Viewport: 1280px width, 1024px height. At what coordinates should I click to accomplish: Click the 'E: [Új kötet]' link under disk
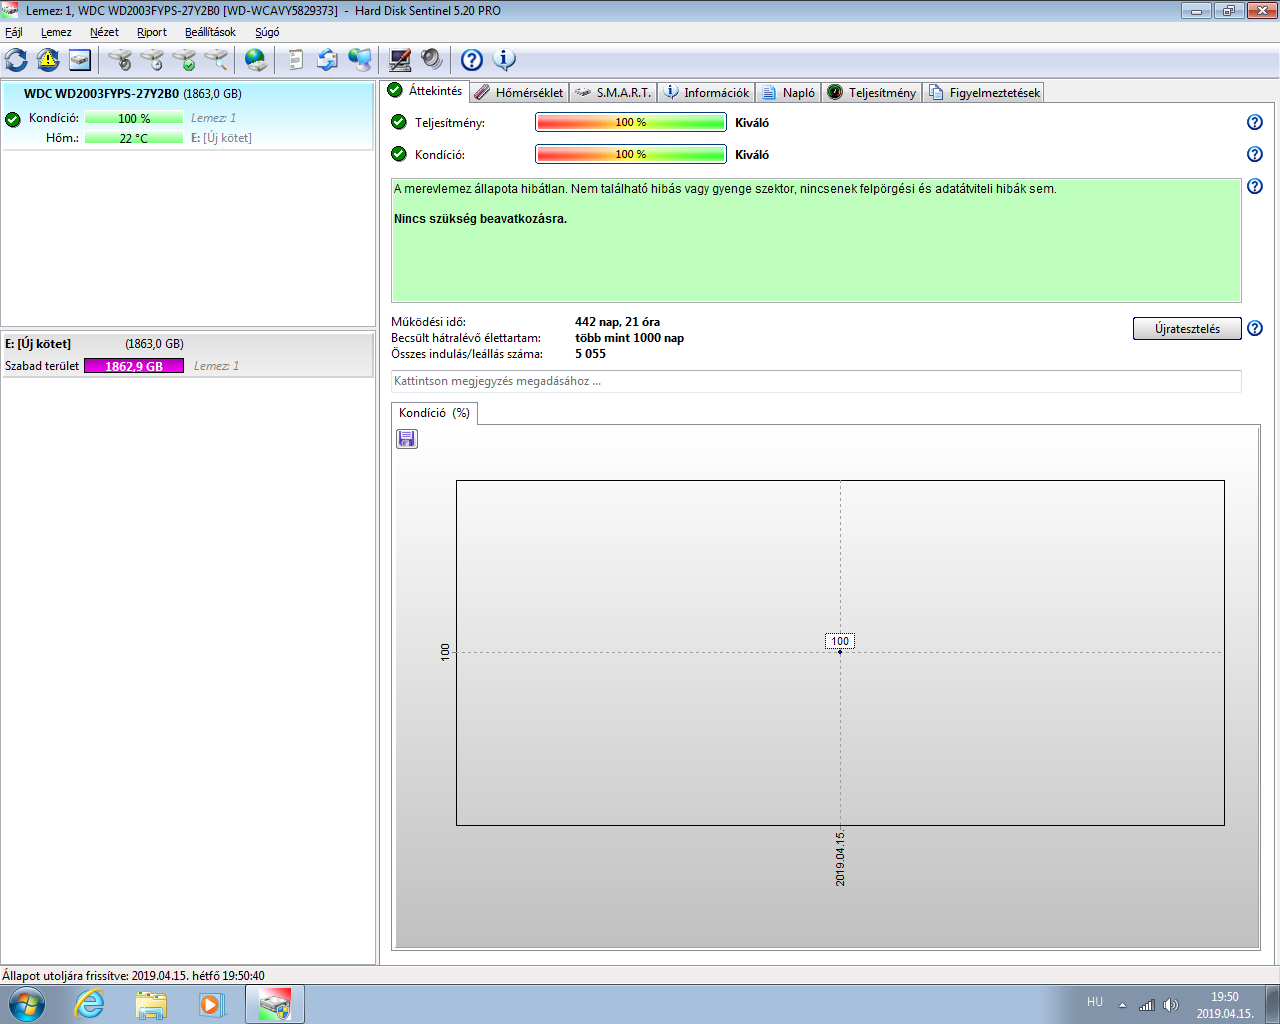[221, 138]
